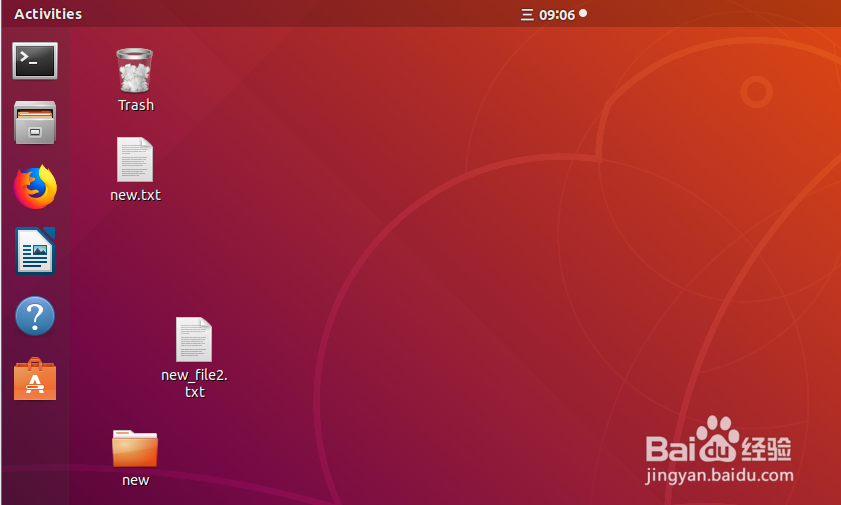Start LibreOffice Writer from the dock
The height and width of the screenshot is (505, 841).
(35, 250)
